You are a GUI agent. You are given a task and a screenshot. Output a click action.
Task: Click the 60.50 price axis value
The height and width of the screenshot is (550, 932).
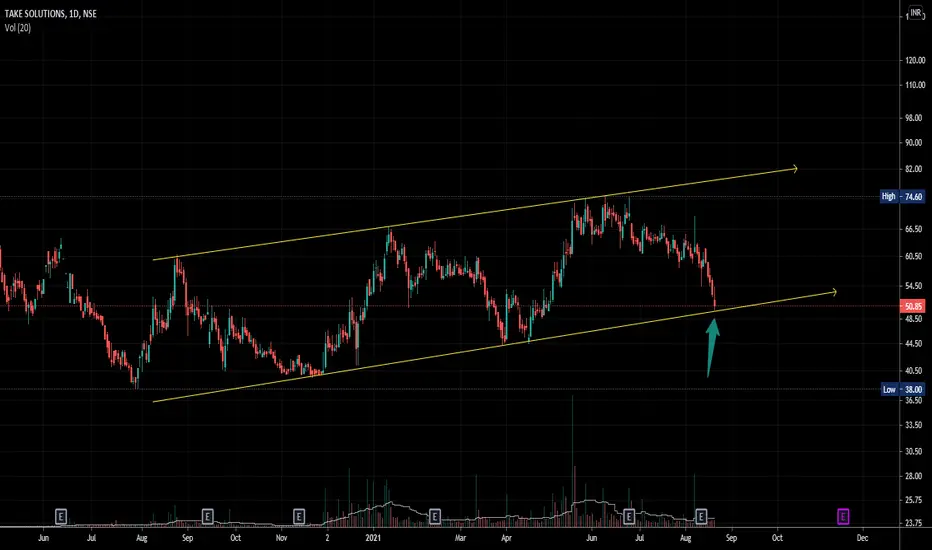[915, 256]
